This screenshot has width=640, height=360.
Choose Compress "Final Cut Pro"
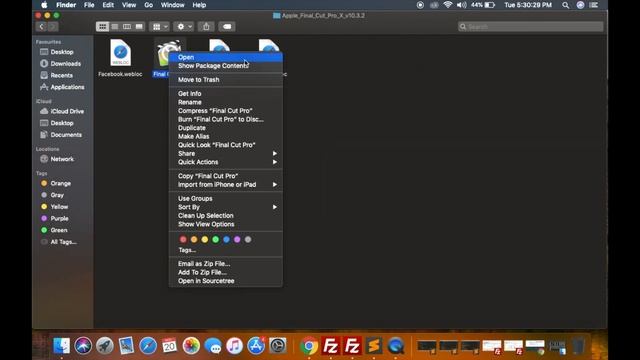coord(226,111)
